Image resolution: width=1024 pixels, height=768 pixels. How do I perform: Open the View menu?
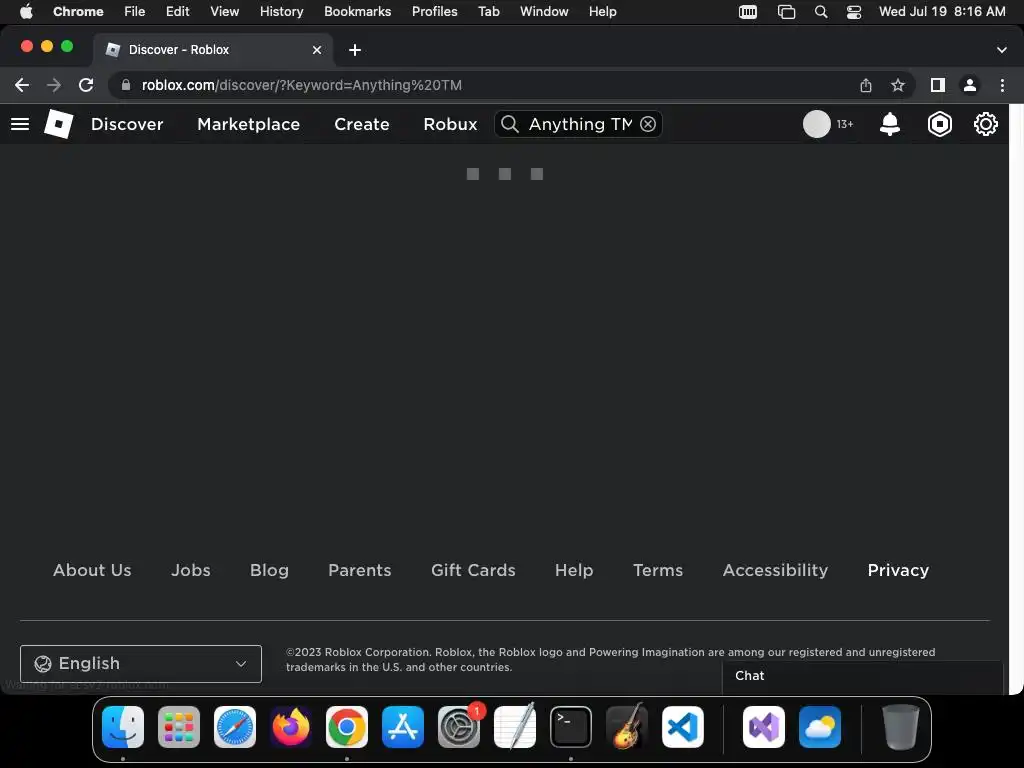[x=225, y=12]
